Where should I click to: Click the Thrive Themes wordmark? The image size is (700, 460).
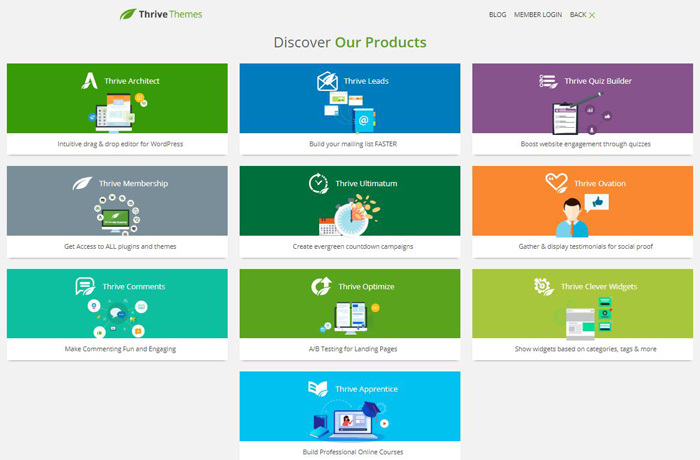point(170,14)
